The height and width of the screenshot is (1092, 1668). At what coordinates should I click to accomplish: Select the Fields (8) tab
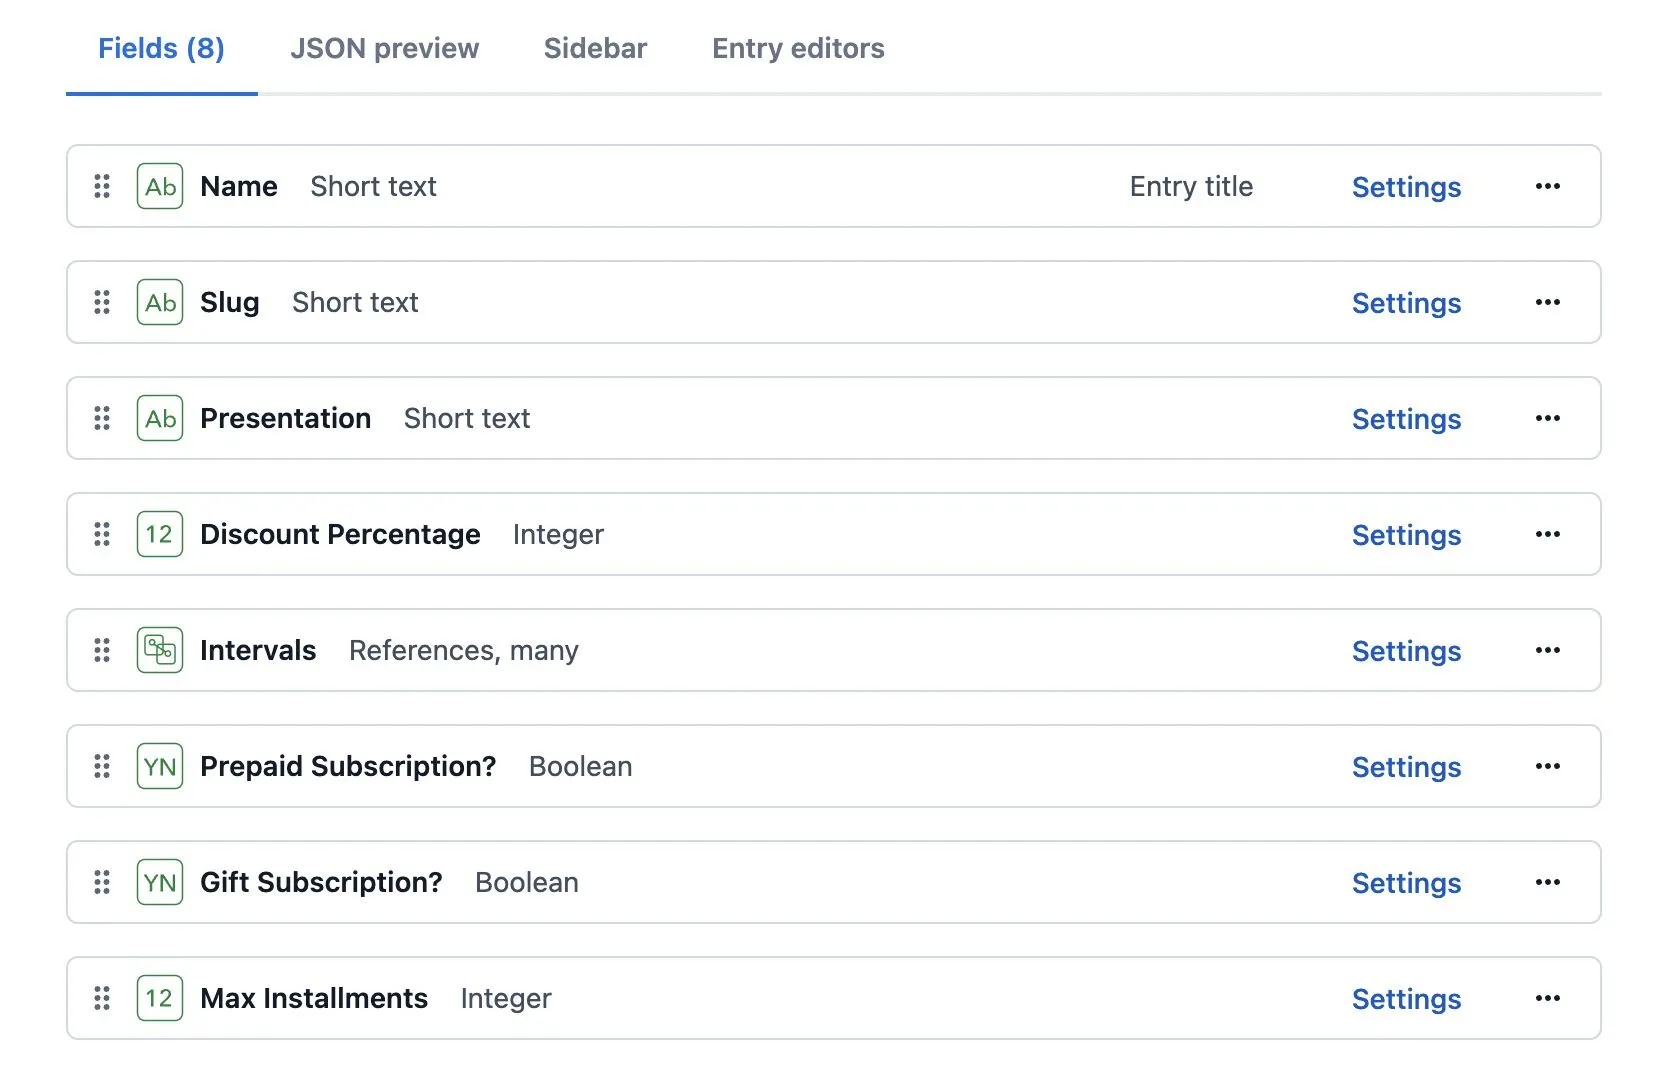(161, 48)
